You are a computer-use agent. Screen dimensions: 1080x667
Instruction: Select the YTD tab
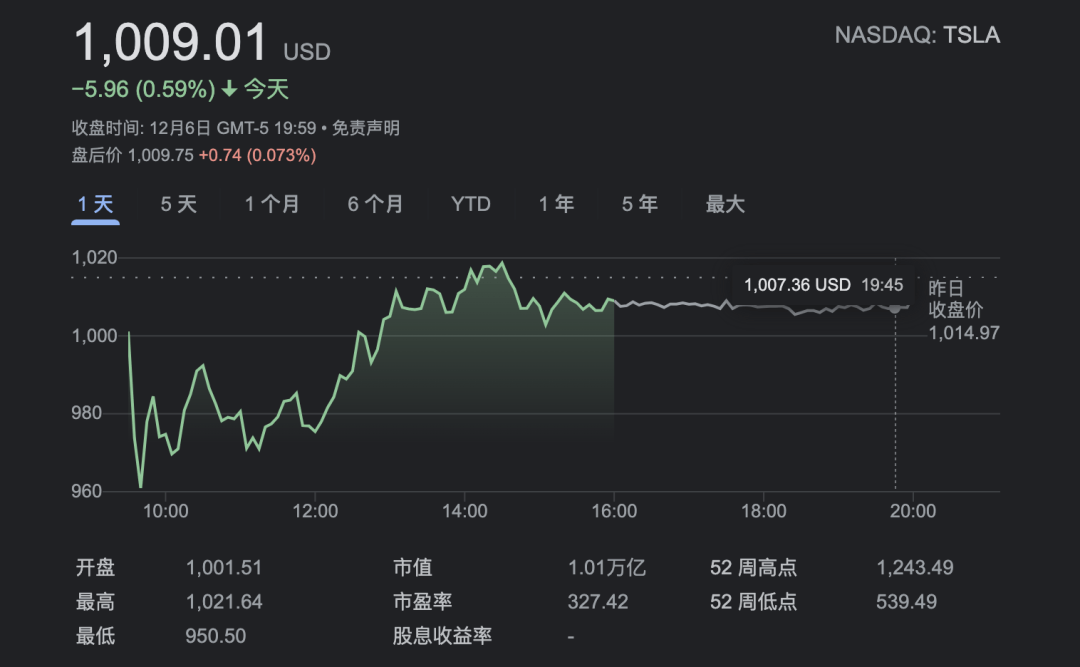[x=470, y=204]
